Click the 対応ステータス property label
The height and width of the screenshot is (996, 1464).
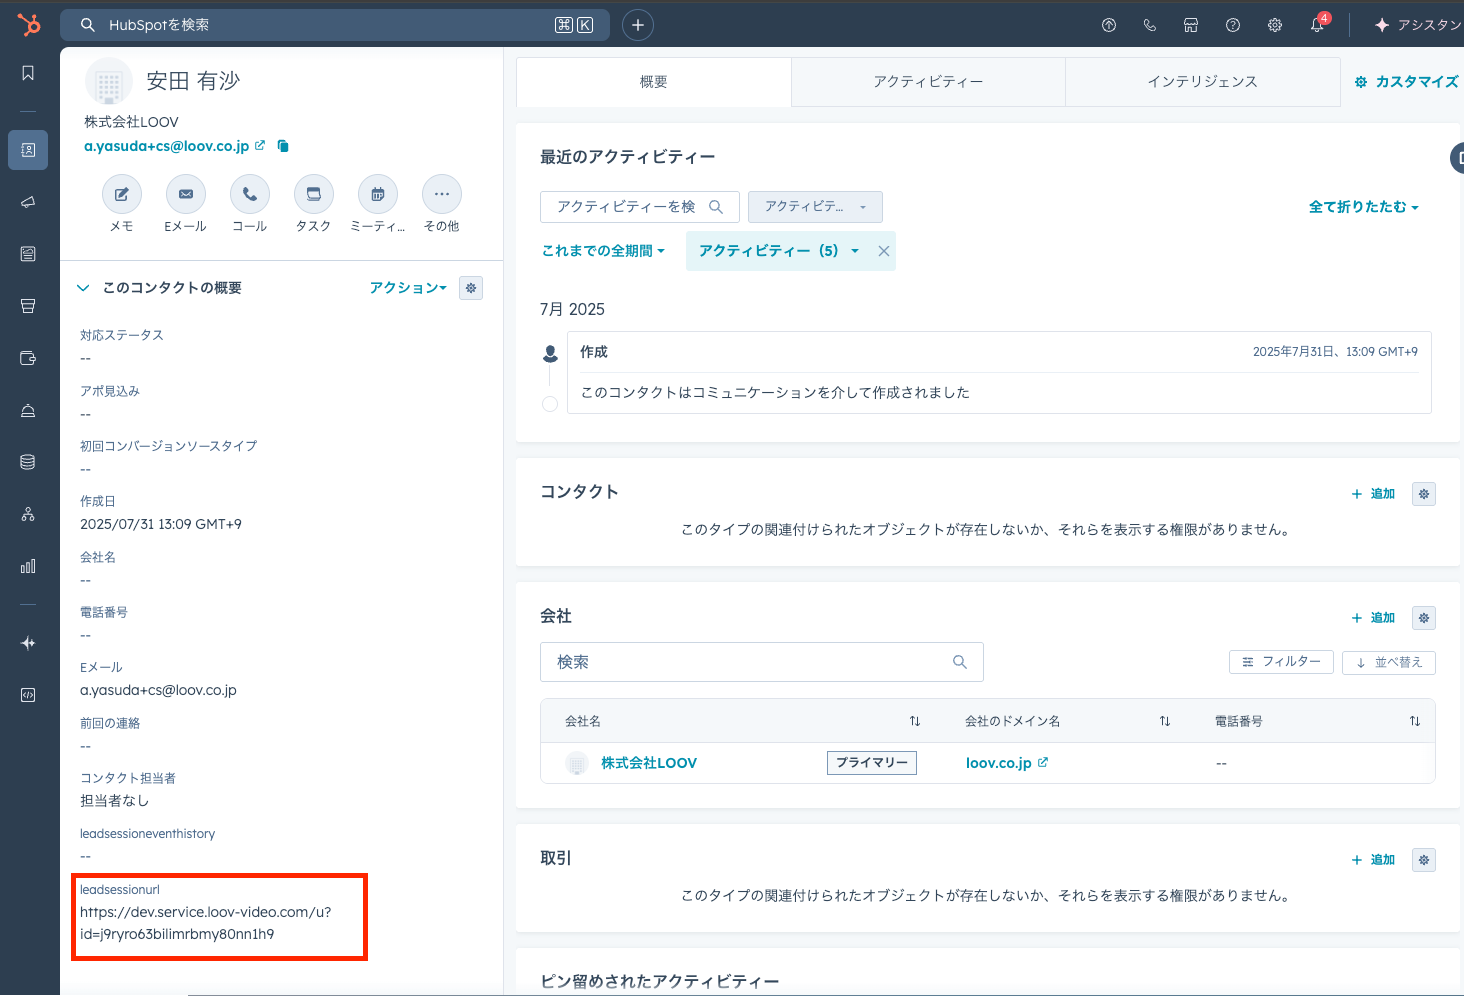click(x=122, y=335)
